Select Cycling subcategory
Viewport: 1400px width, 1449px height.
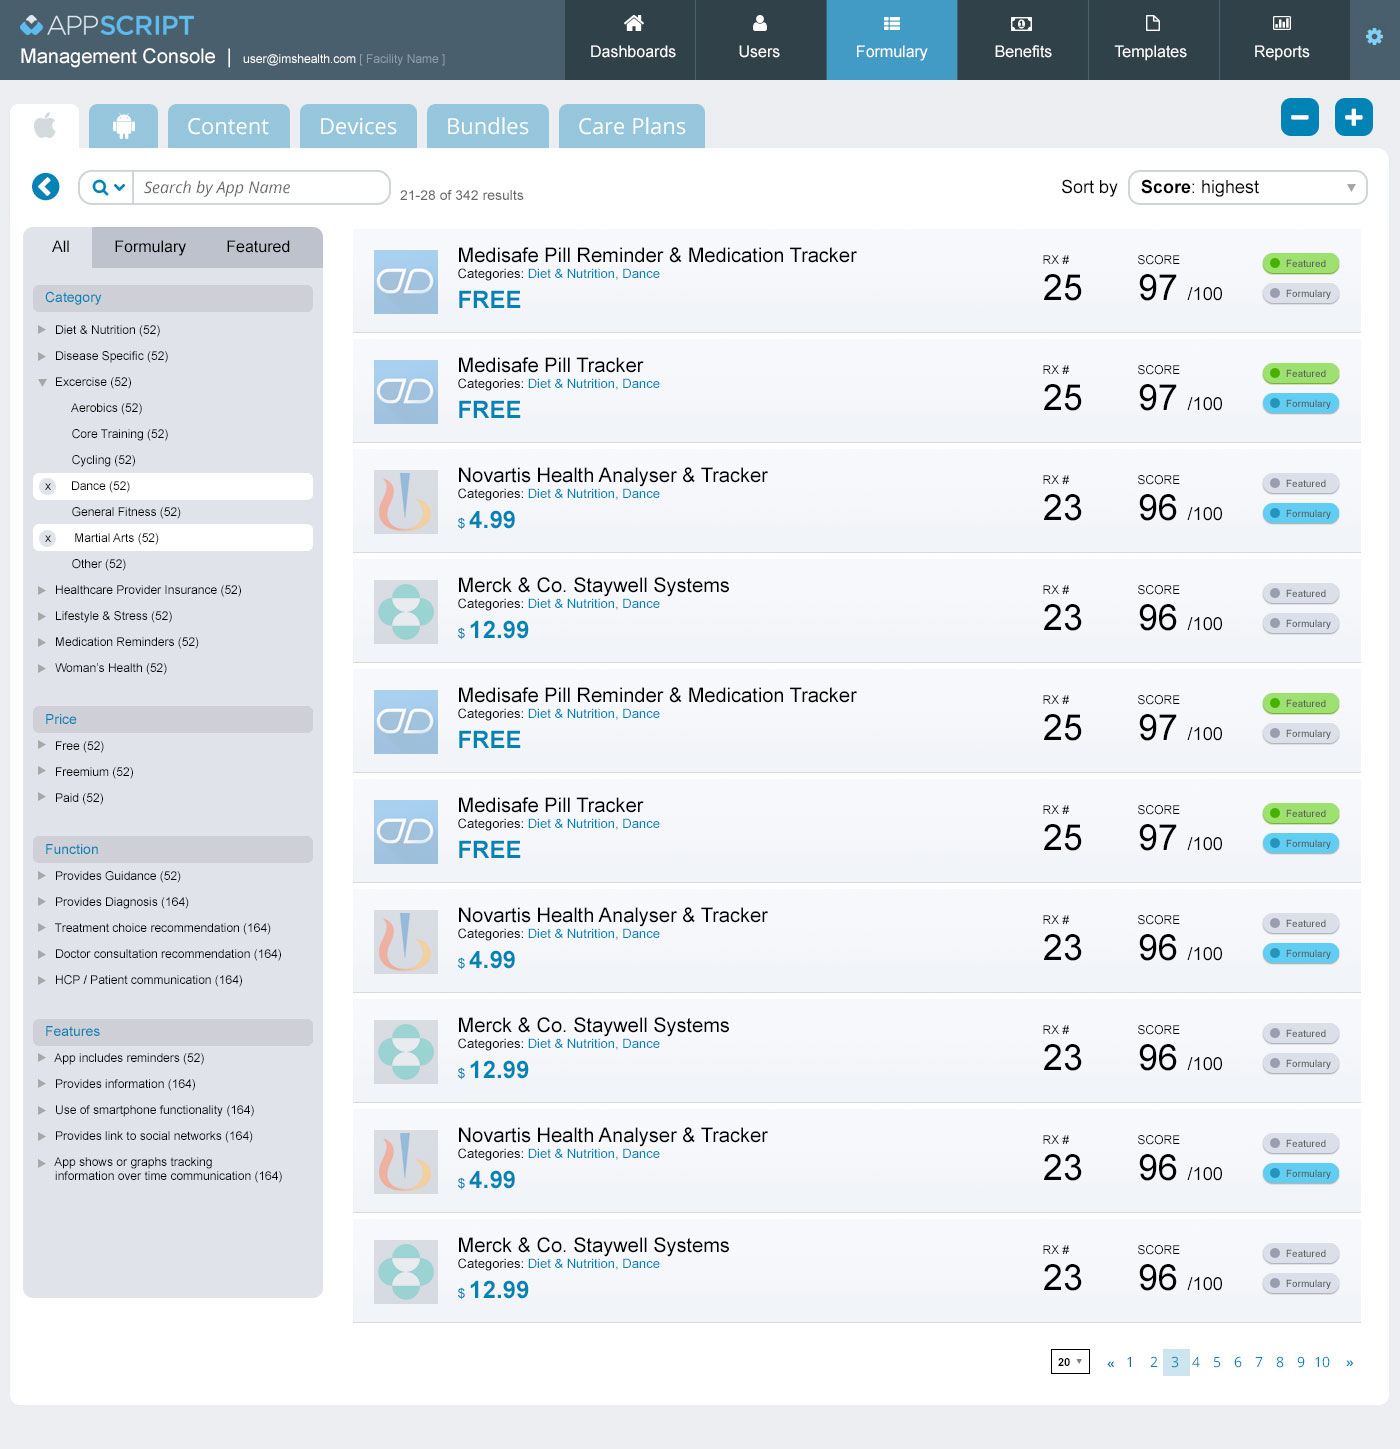pos(103,460)
